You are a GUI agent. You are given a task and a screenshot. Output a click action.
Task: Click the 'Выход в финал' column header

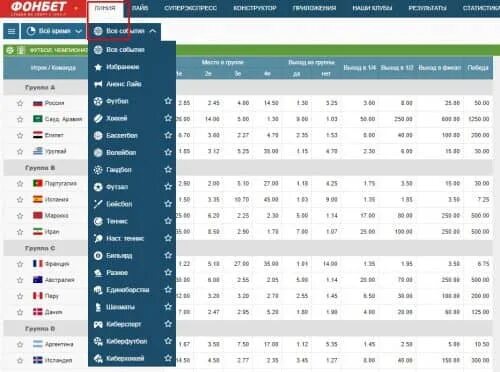click(439, 68)
